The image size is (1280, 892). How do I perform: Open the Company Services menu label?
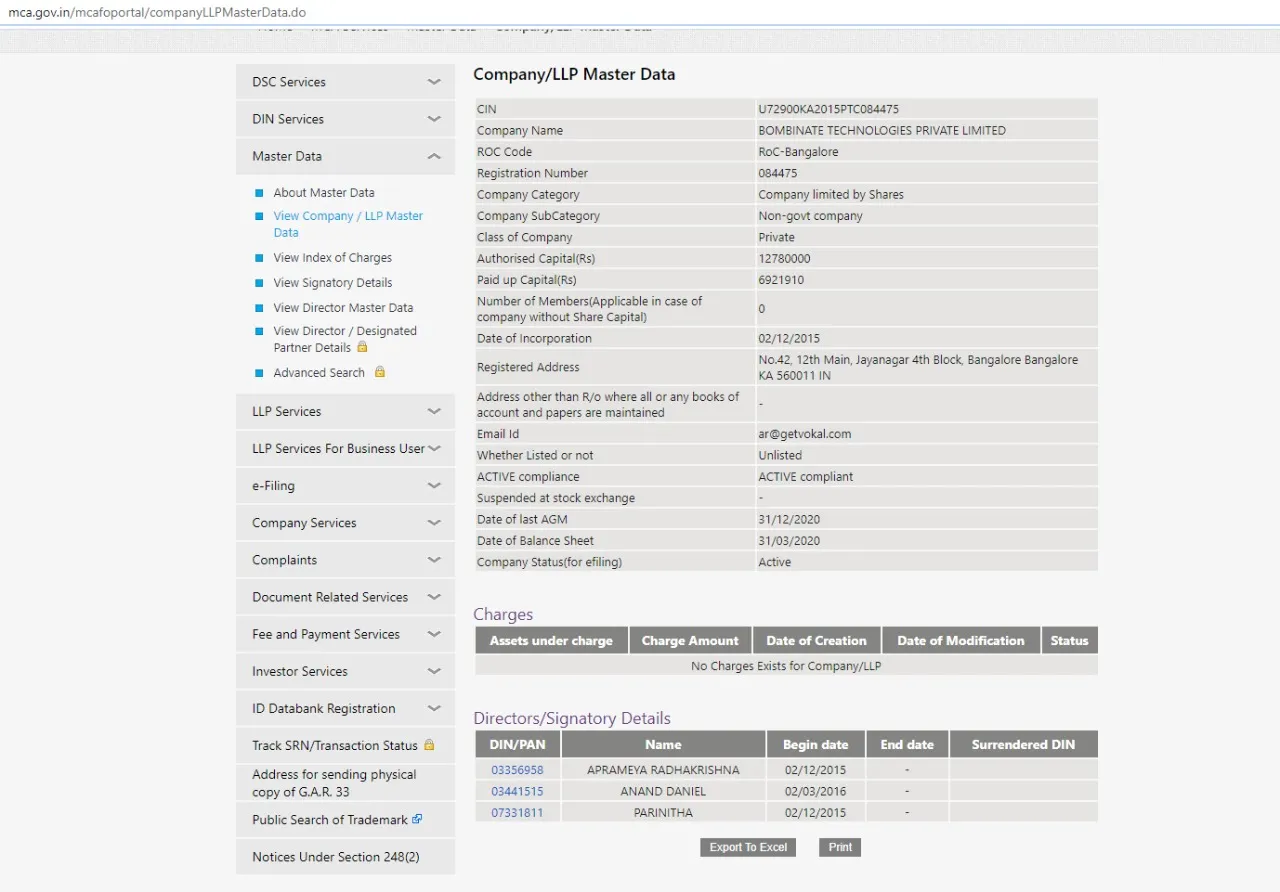[x=304, y=523]
